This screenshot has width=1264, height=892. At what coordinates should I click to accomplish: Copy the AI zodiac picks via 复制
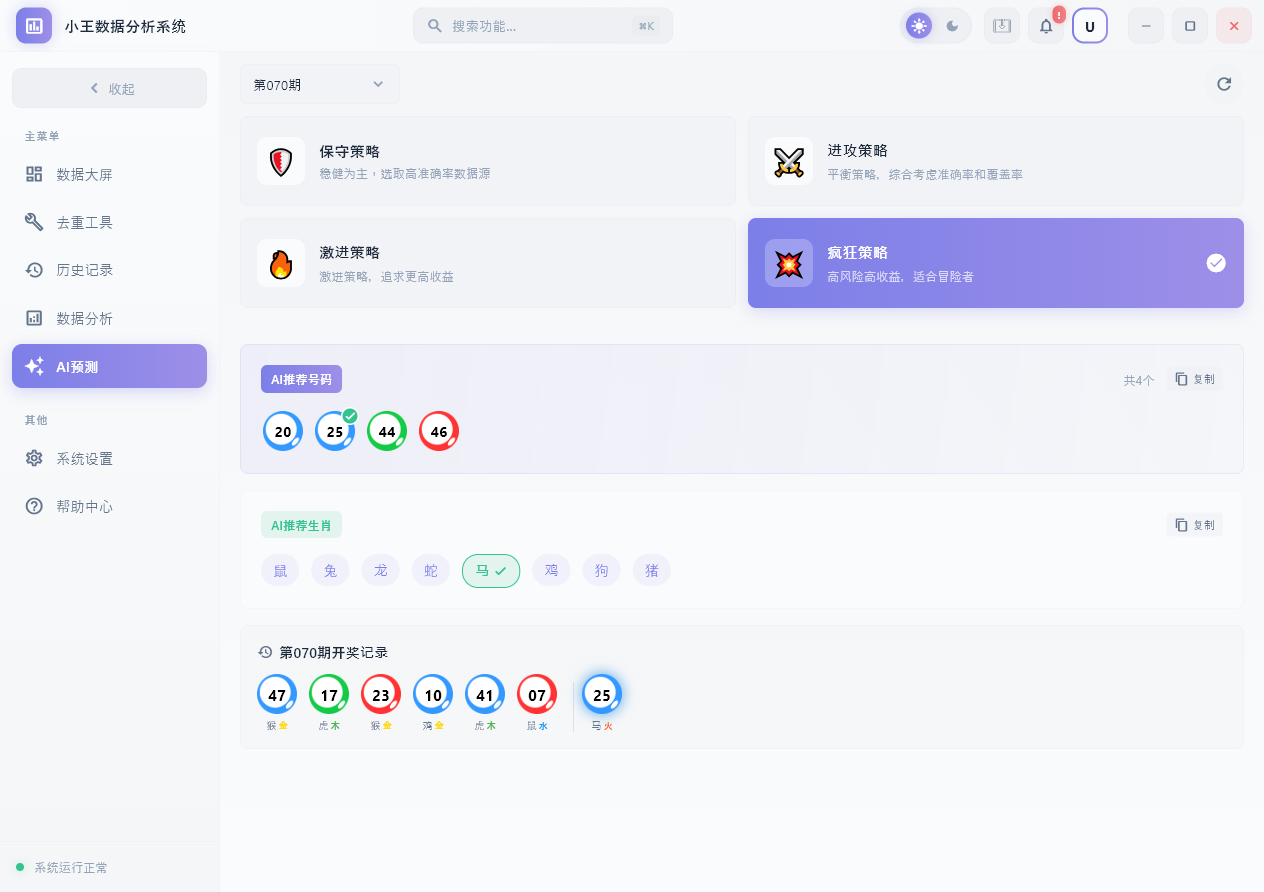tap(1194, 524)
